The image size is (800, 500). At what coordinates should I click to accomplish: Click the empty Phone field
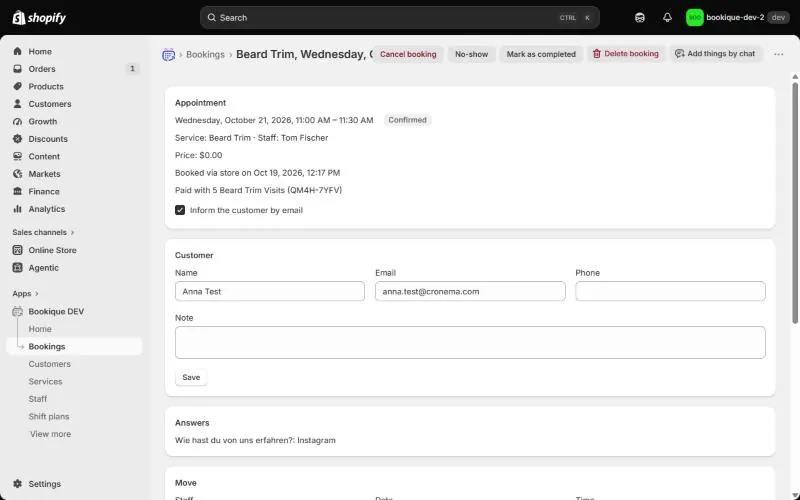(670, 291)
